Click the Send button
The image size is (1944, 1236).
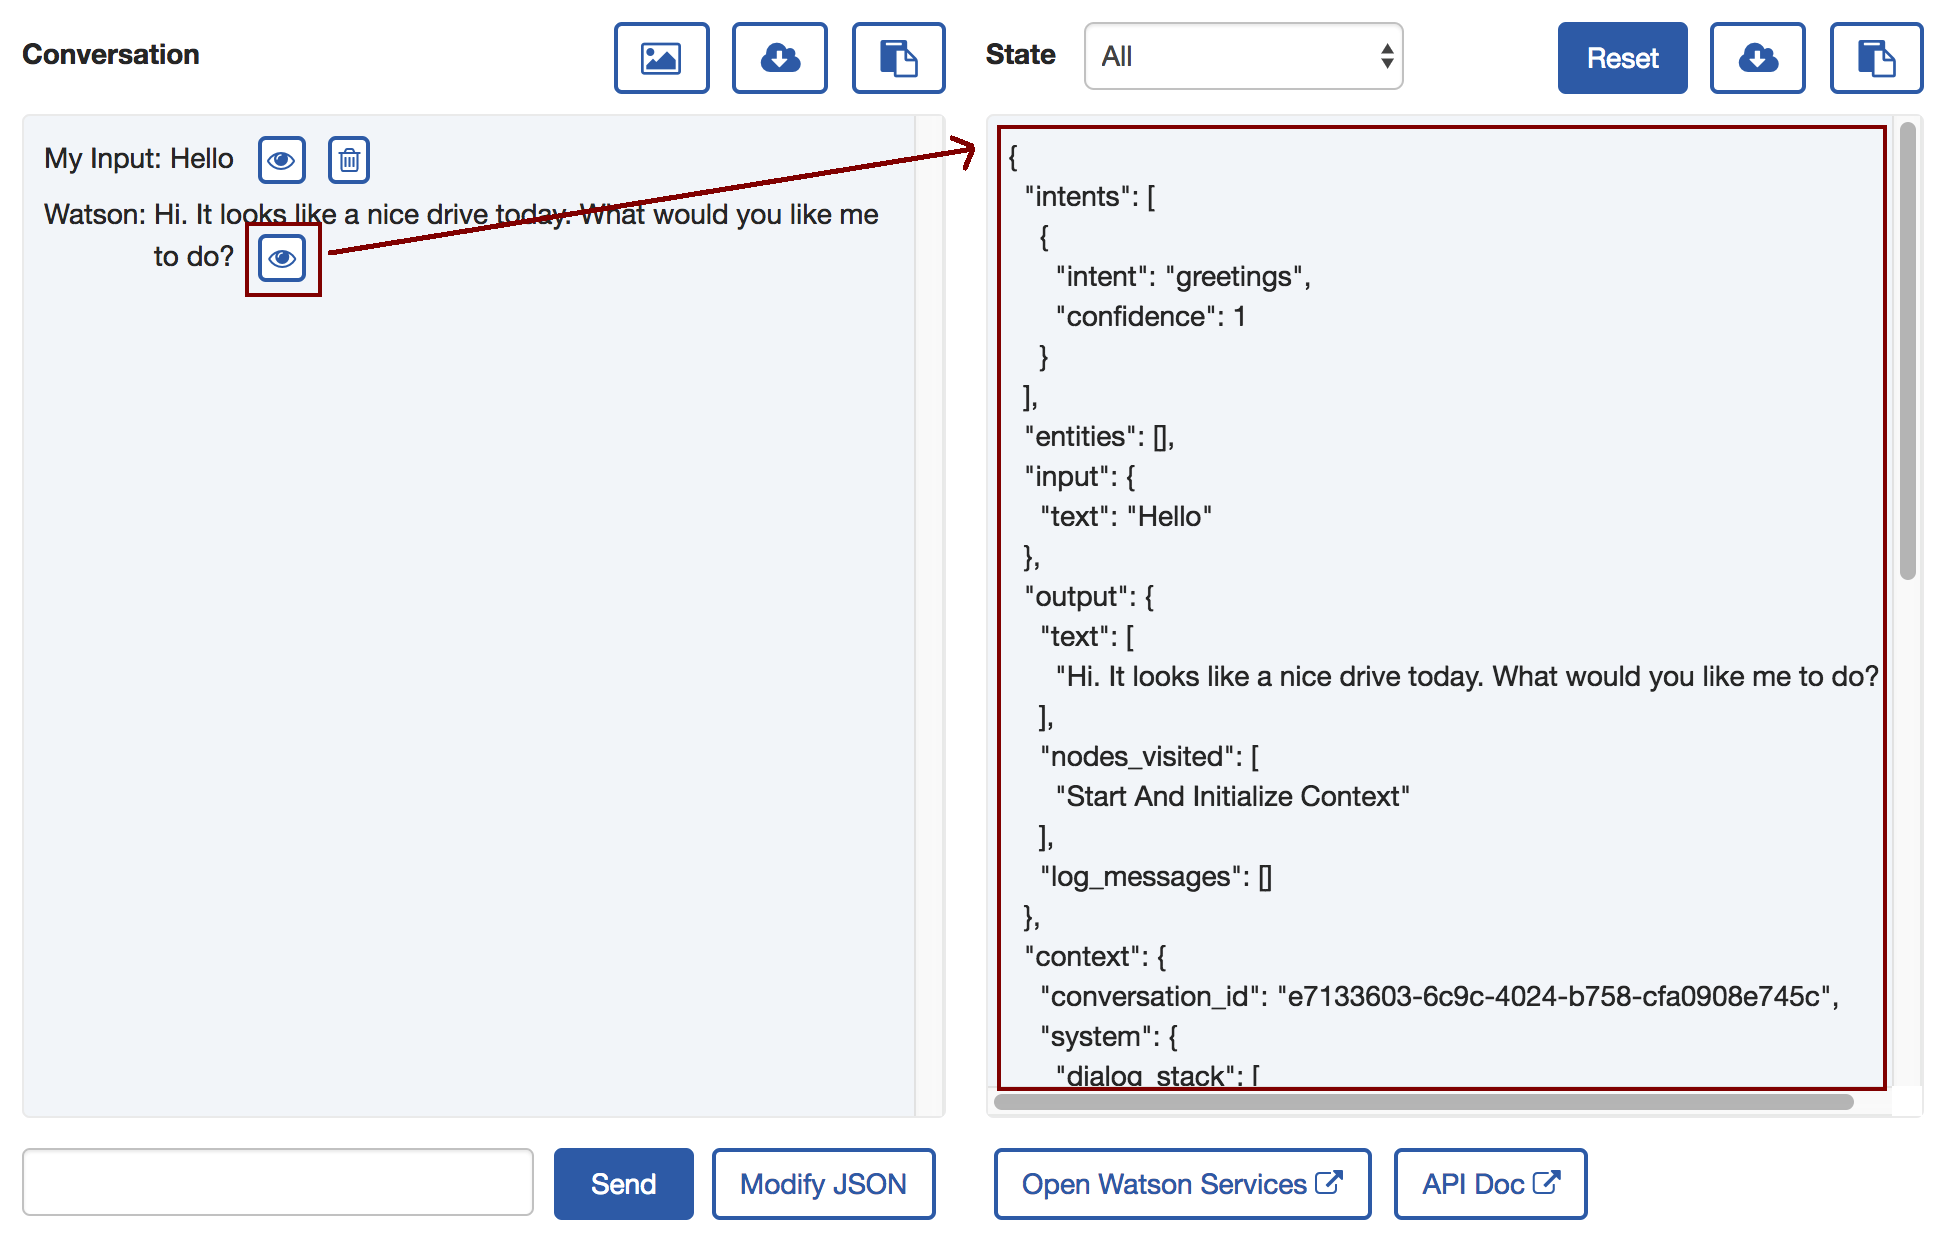623,1184
